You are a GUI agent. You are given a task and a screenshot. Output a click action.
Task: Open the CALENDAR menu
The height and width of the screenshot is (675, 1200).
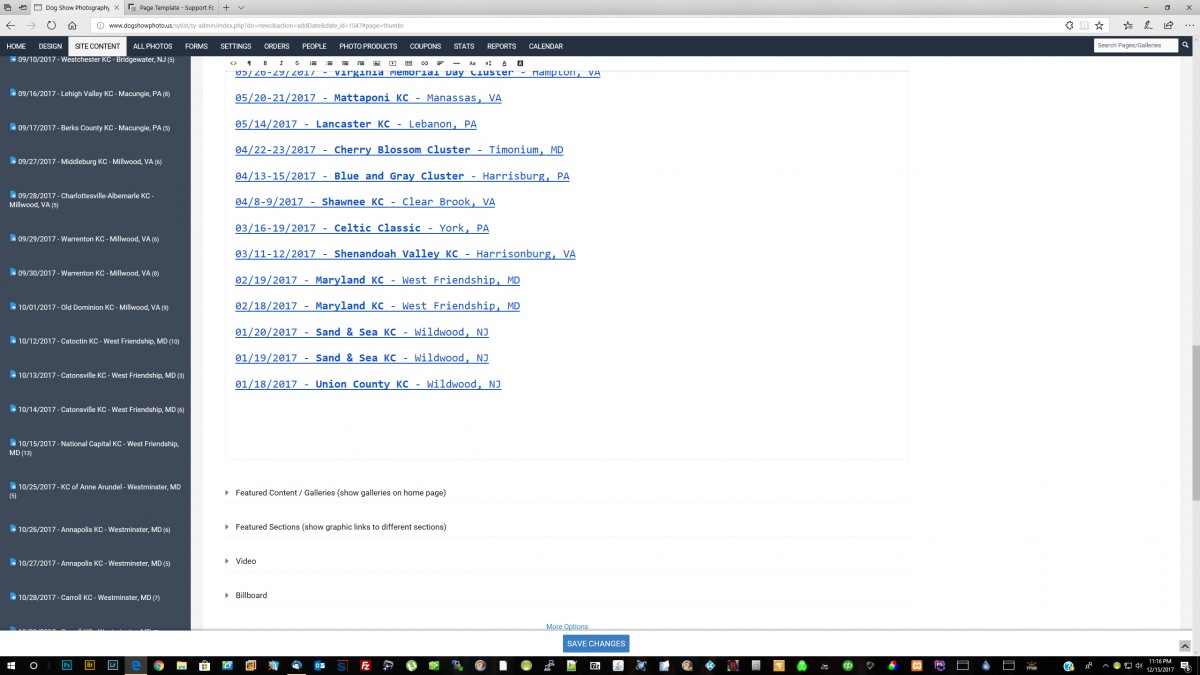click(x=546, y=46)
